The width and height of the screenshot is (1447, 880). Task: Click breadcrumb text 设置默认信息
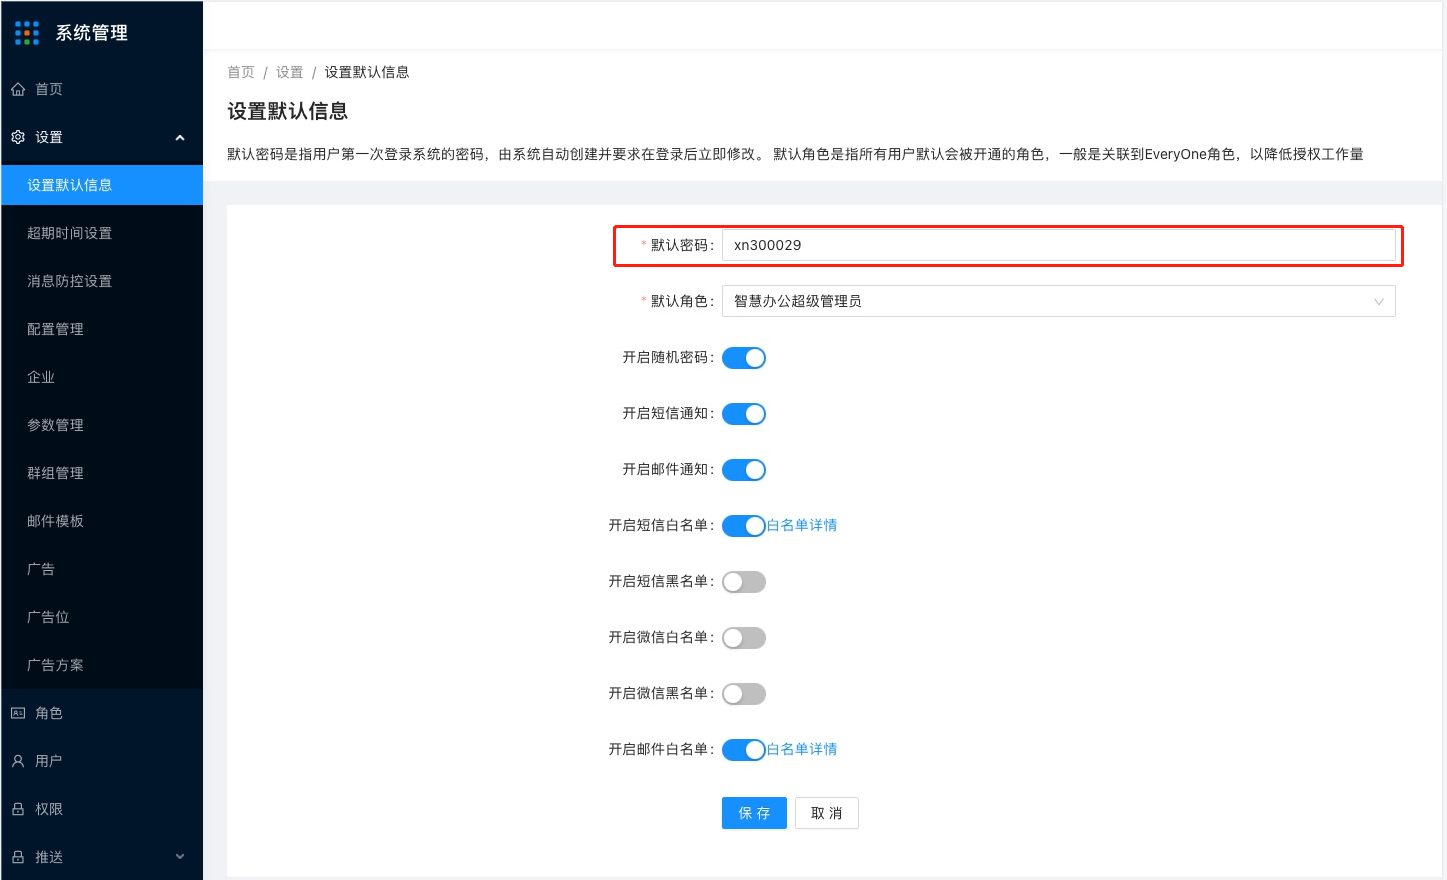(x=367, y=72)
